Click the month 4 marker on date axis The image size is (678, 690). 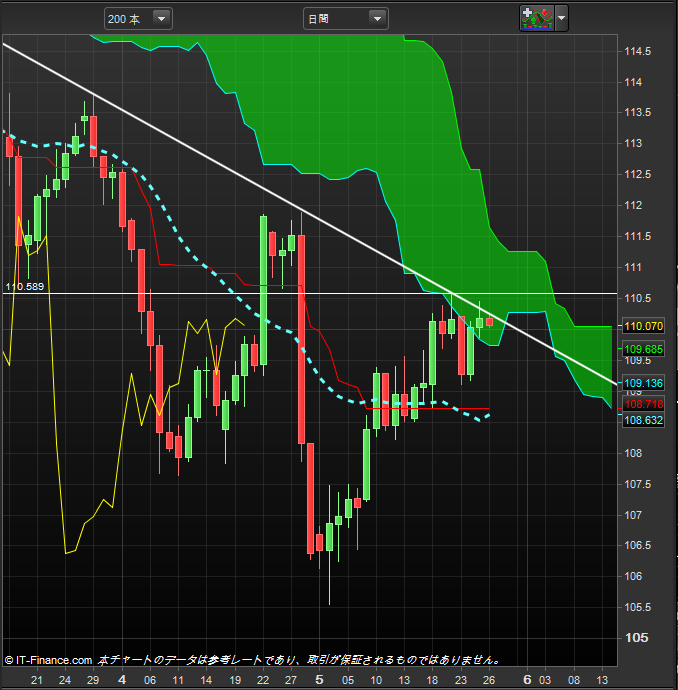[122, 680]
